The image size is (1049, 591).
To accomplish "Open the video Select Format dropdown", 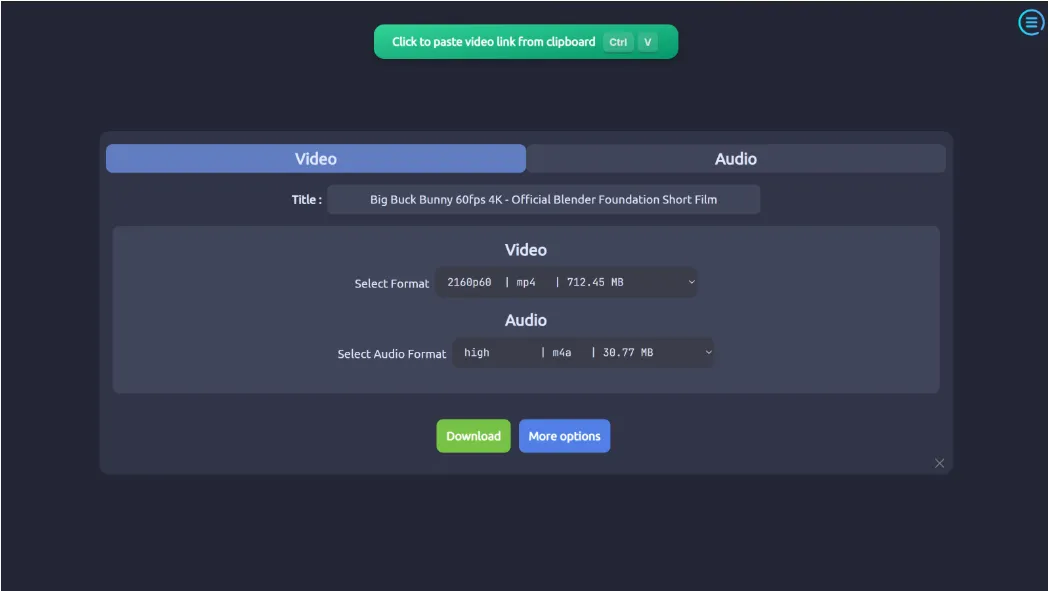I will coord(567,282).
